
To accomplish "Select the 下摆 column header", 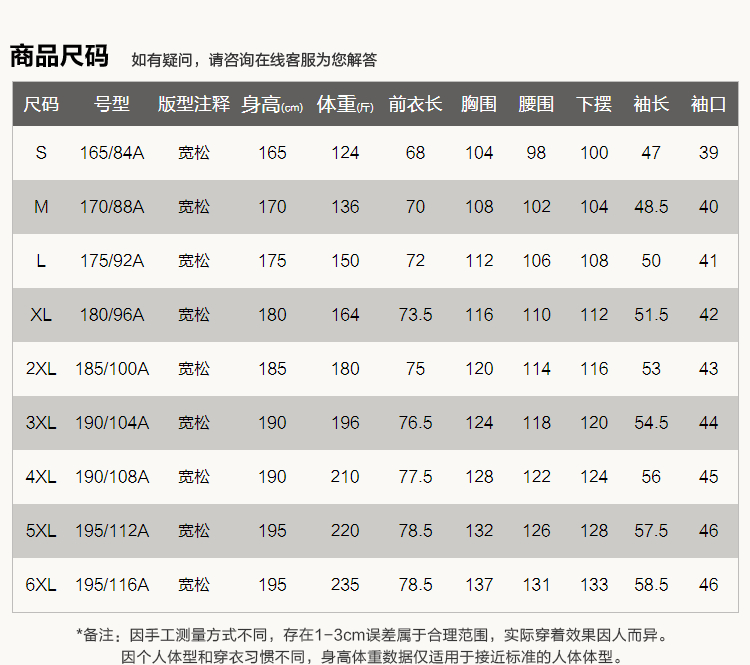I will 594,104.
